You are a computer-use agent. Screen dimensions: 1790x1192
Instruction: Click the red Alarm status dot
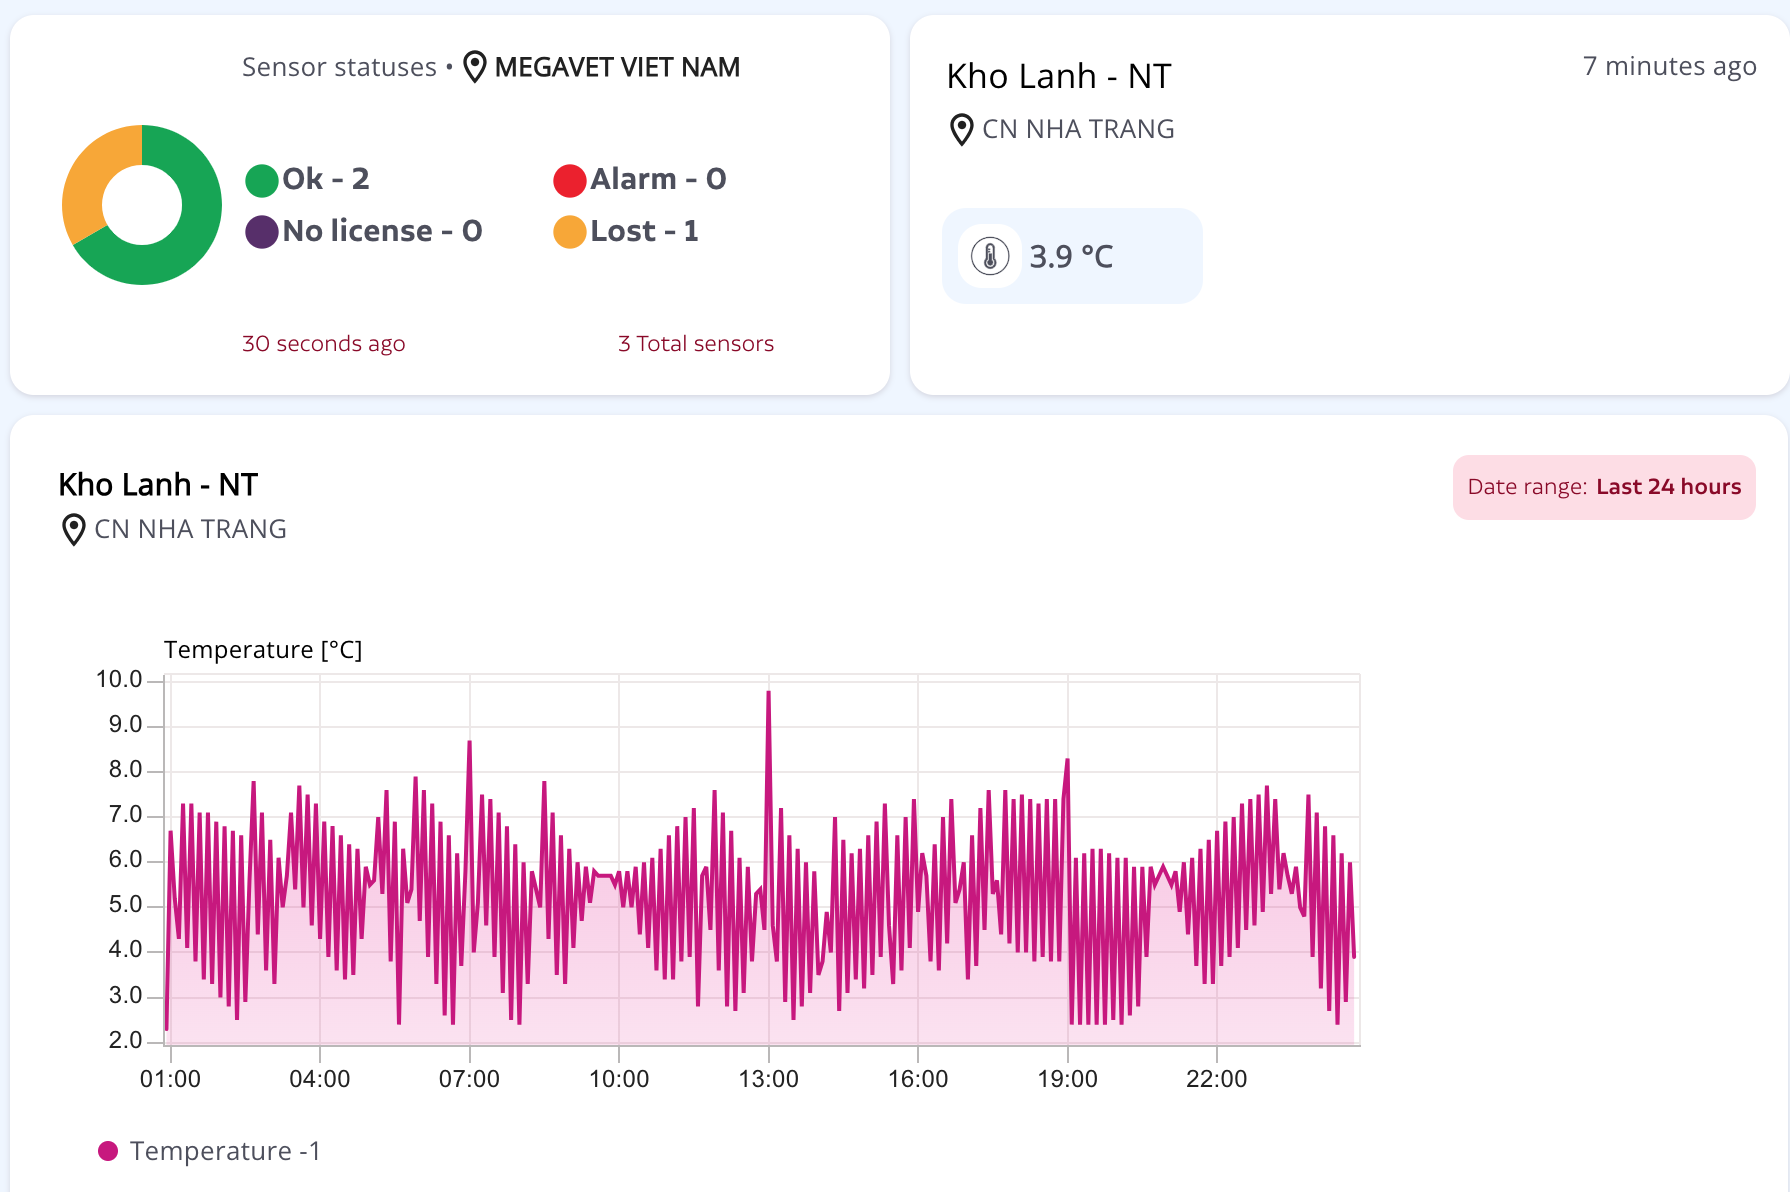570,181
